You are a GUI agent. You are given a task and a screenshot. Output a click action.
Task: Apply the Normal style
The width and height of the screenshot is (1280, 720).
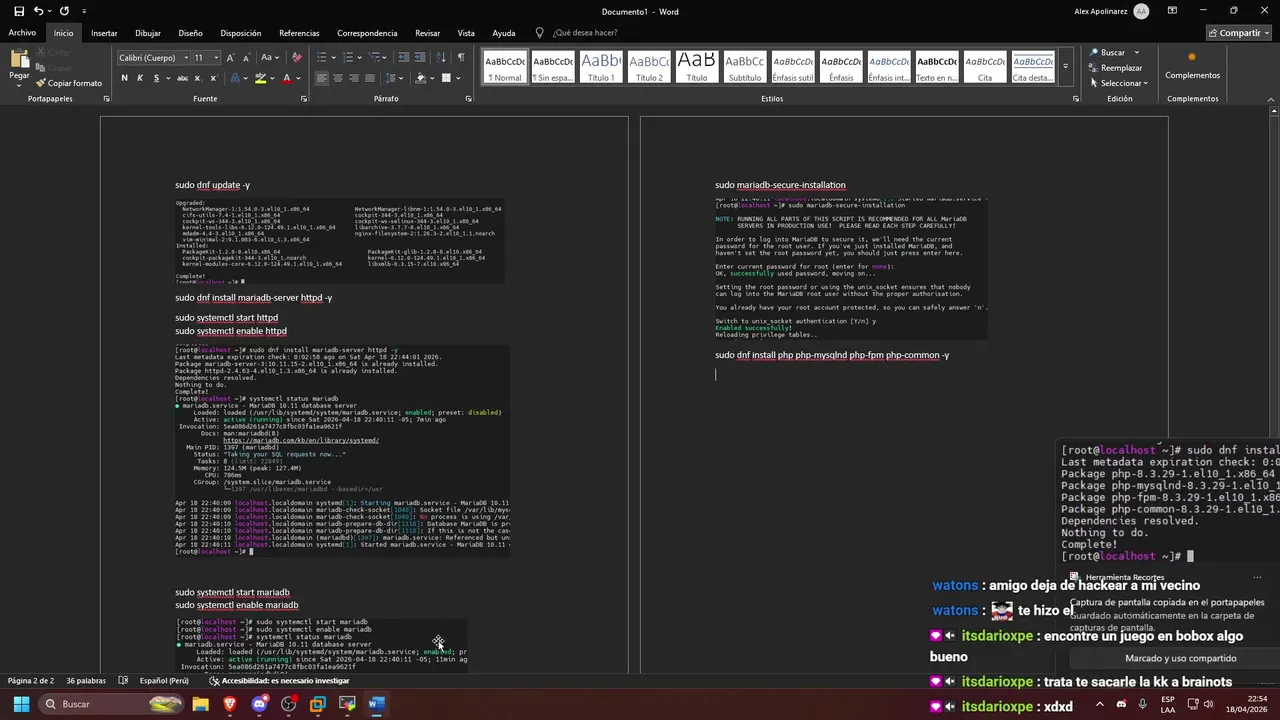tap(505, 67)
